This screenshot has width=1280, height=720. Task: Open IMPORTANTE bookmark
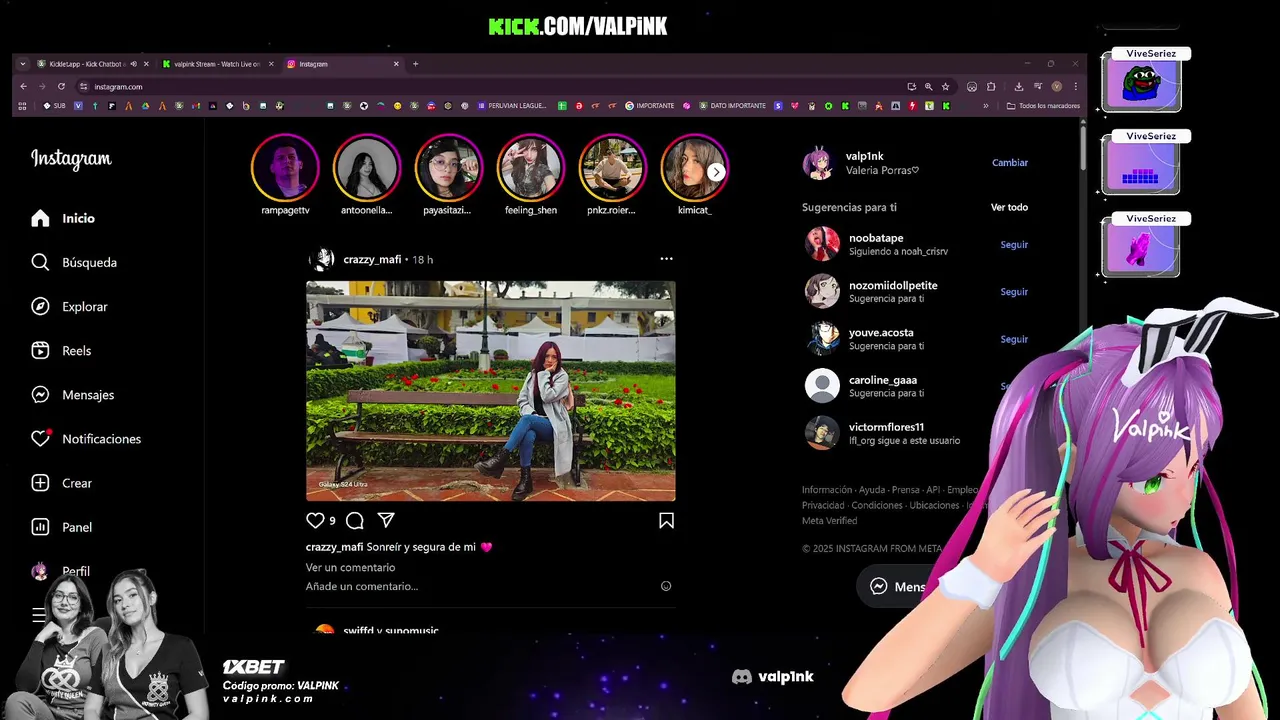pyautogui.click(x=650, y=105)
